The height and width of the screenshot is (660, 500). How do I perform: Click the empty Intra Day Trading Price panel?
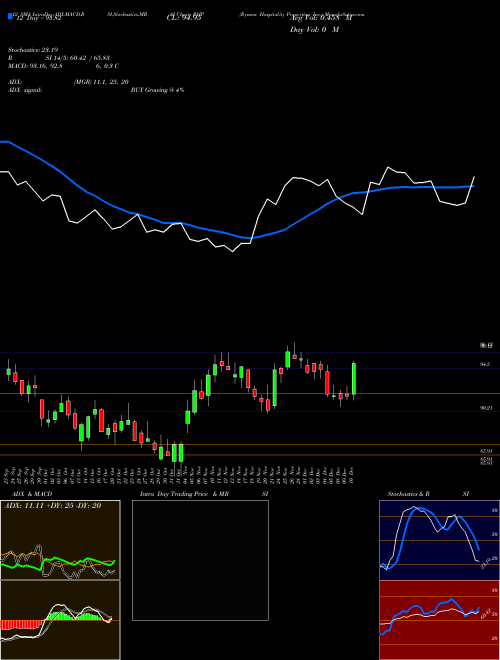click(x=200, y=560)
